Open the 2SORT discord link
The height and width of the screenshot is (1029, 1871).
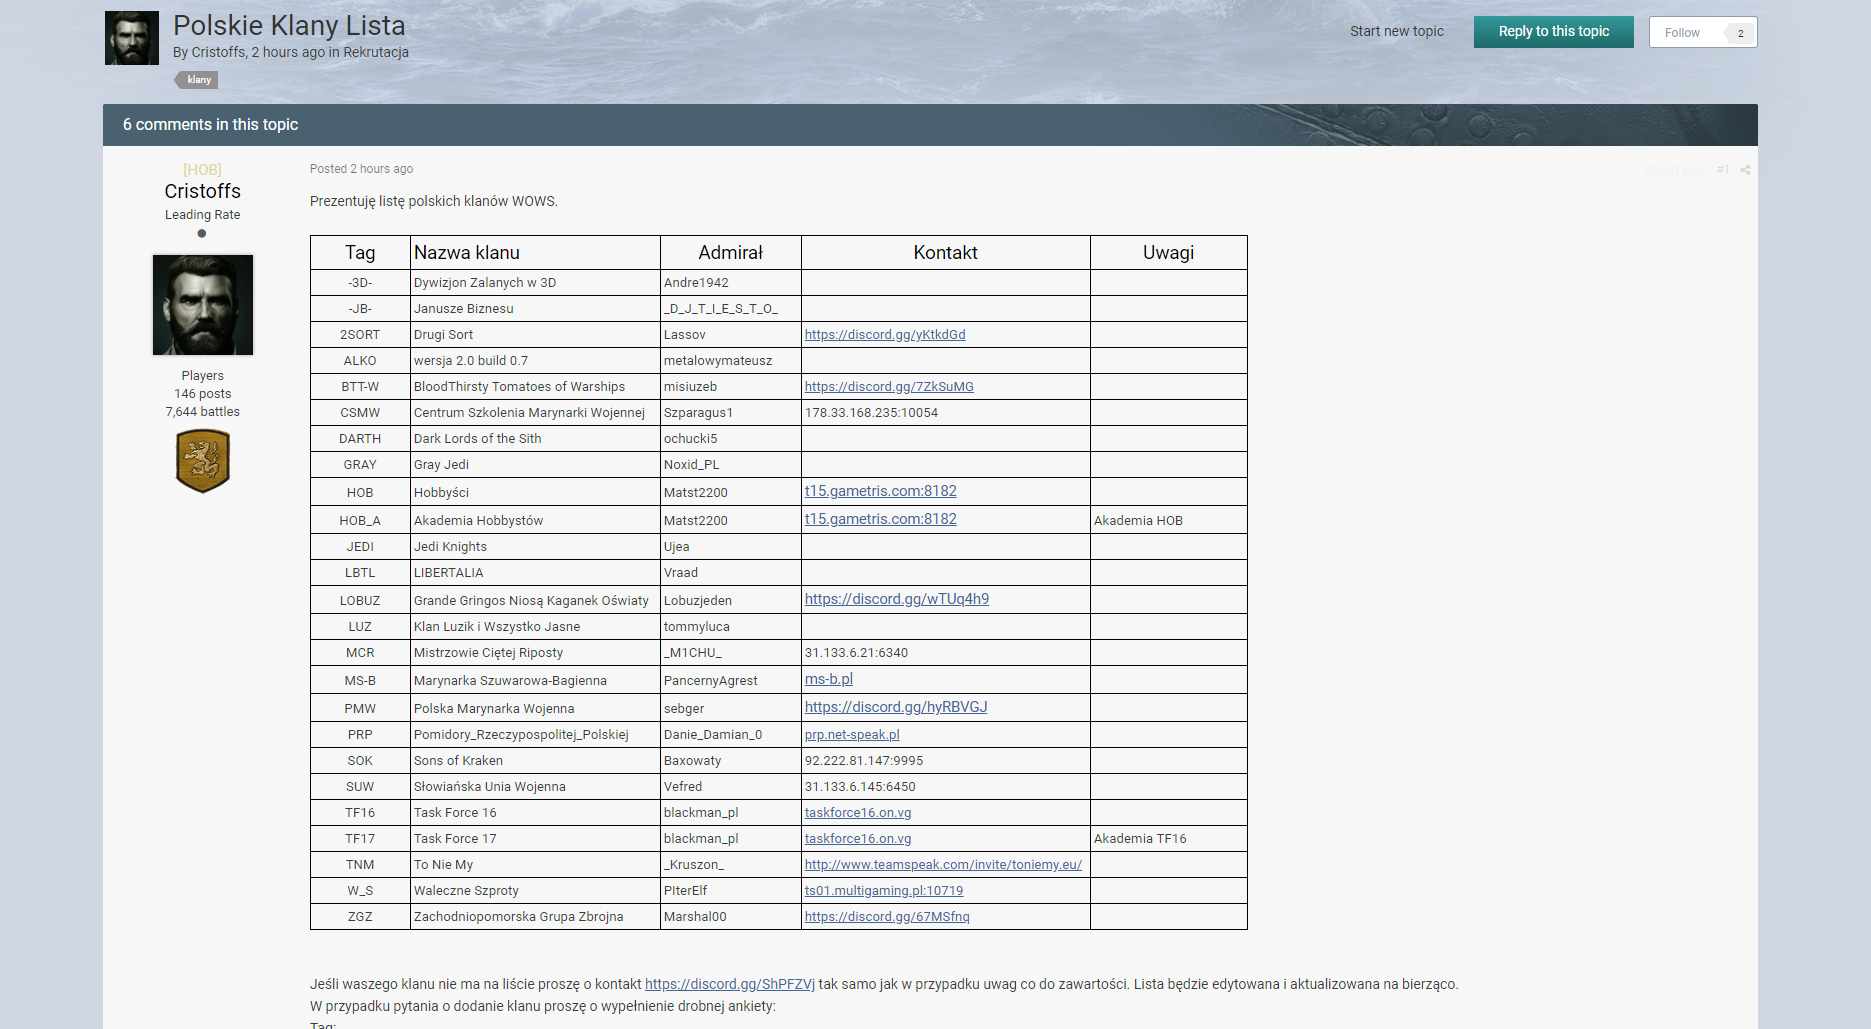click(885, 335)
